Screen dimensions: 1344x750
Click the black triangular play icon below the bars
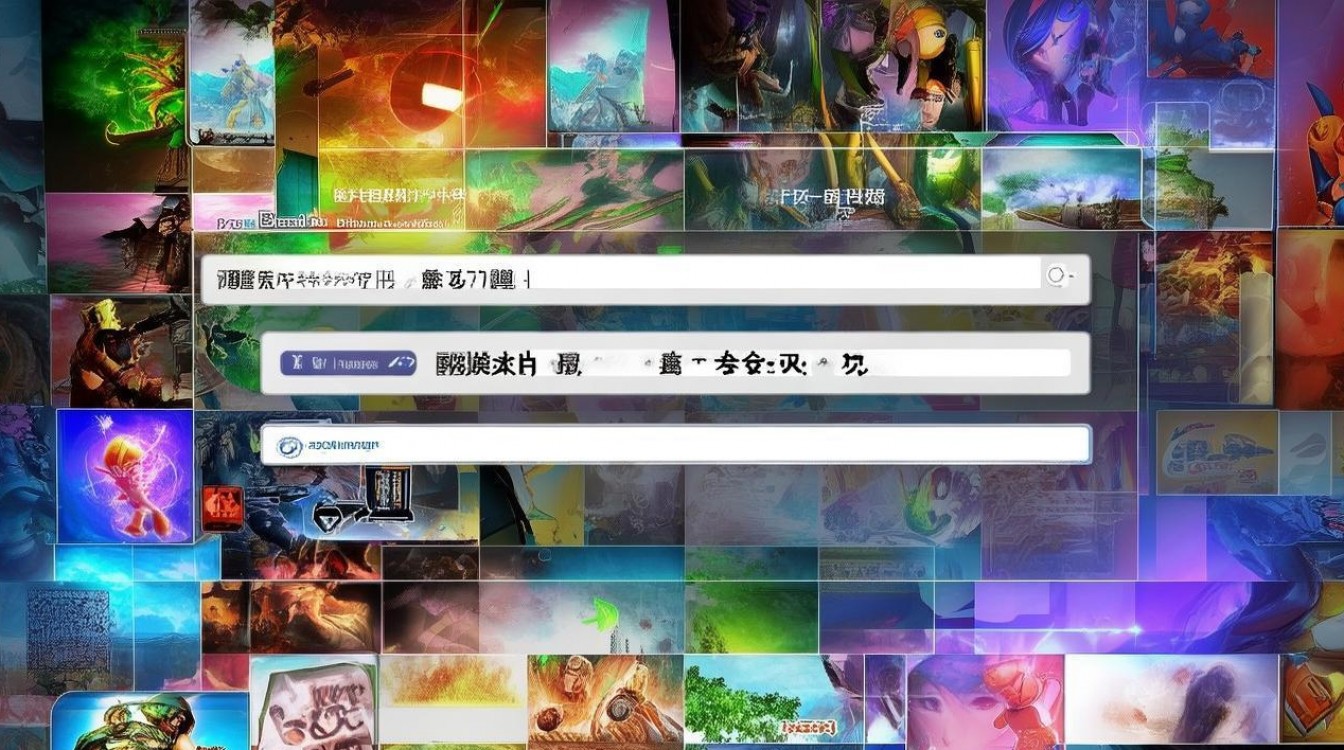(326, 520)
